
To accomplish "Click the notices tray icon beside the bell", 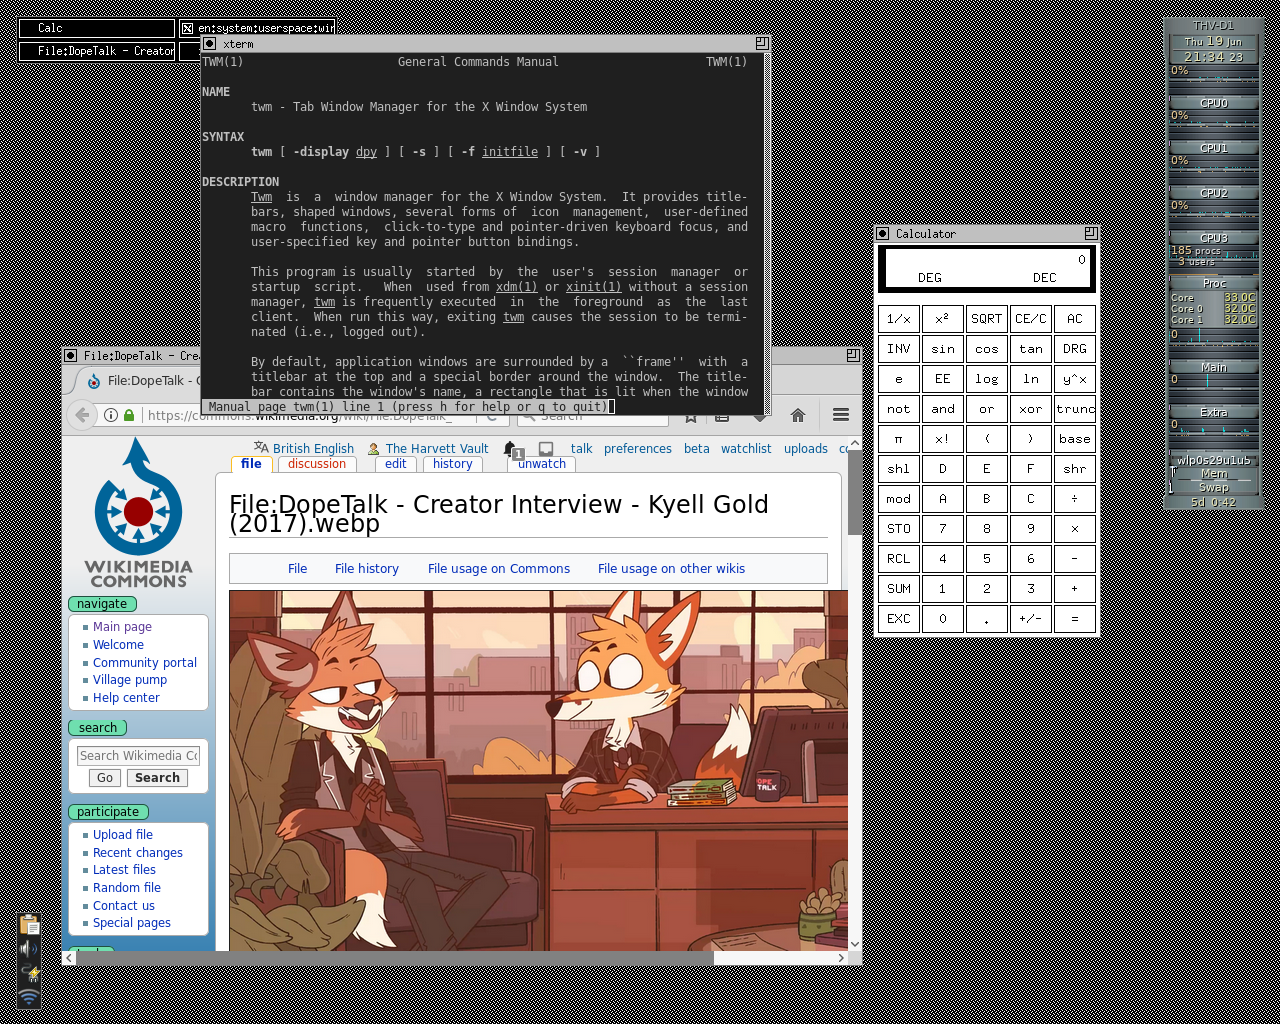I will 546,449.
